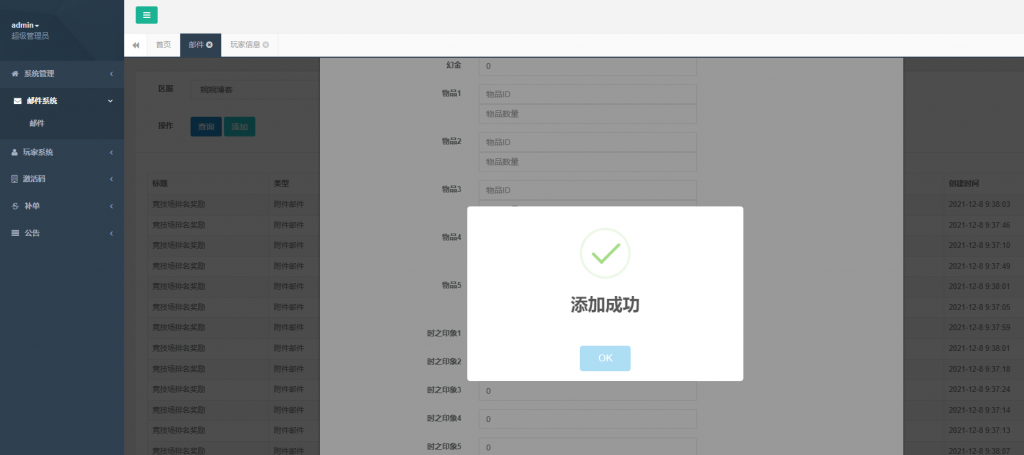Click the timestamp 2021-12-8 9:37:13
Viewport: 1024px width, 455px height.
coord(979,430)
